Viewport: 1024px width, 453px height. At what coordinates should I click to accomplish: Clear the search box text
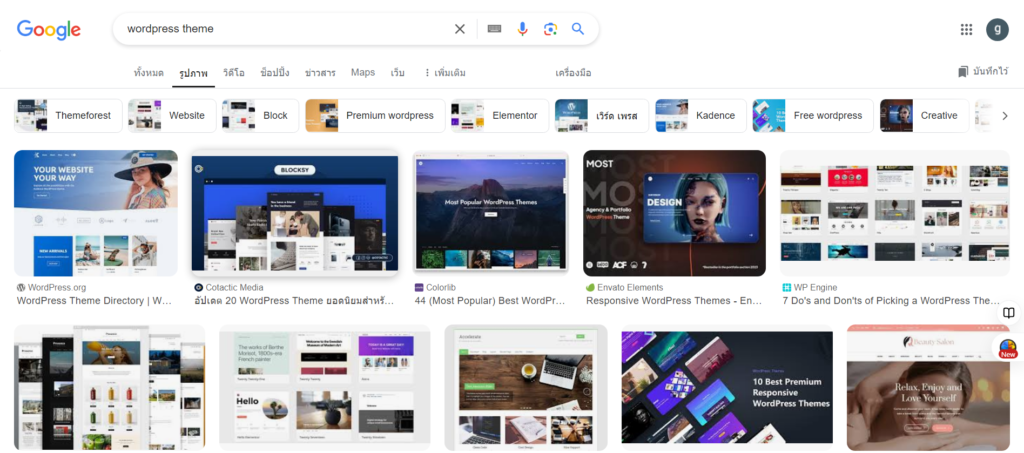tap(460, 29)
